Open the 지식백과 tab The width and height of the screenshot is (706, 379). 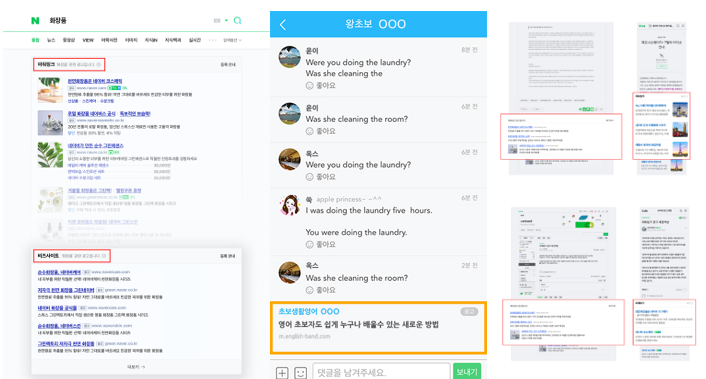(172, 40)
